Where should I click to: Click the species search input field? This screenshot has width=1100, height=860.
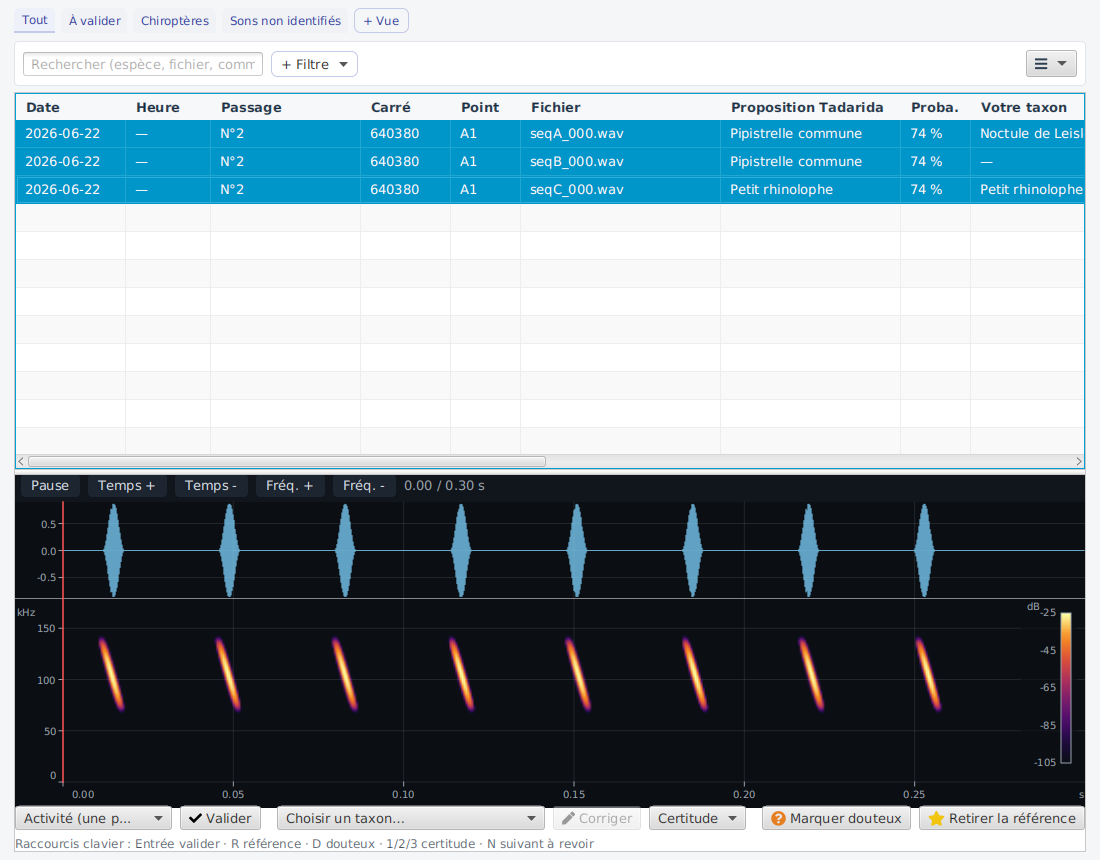[x=143, y=64]
